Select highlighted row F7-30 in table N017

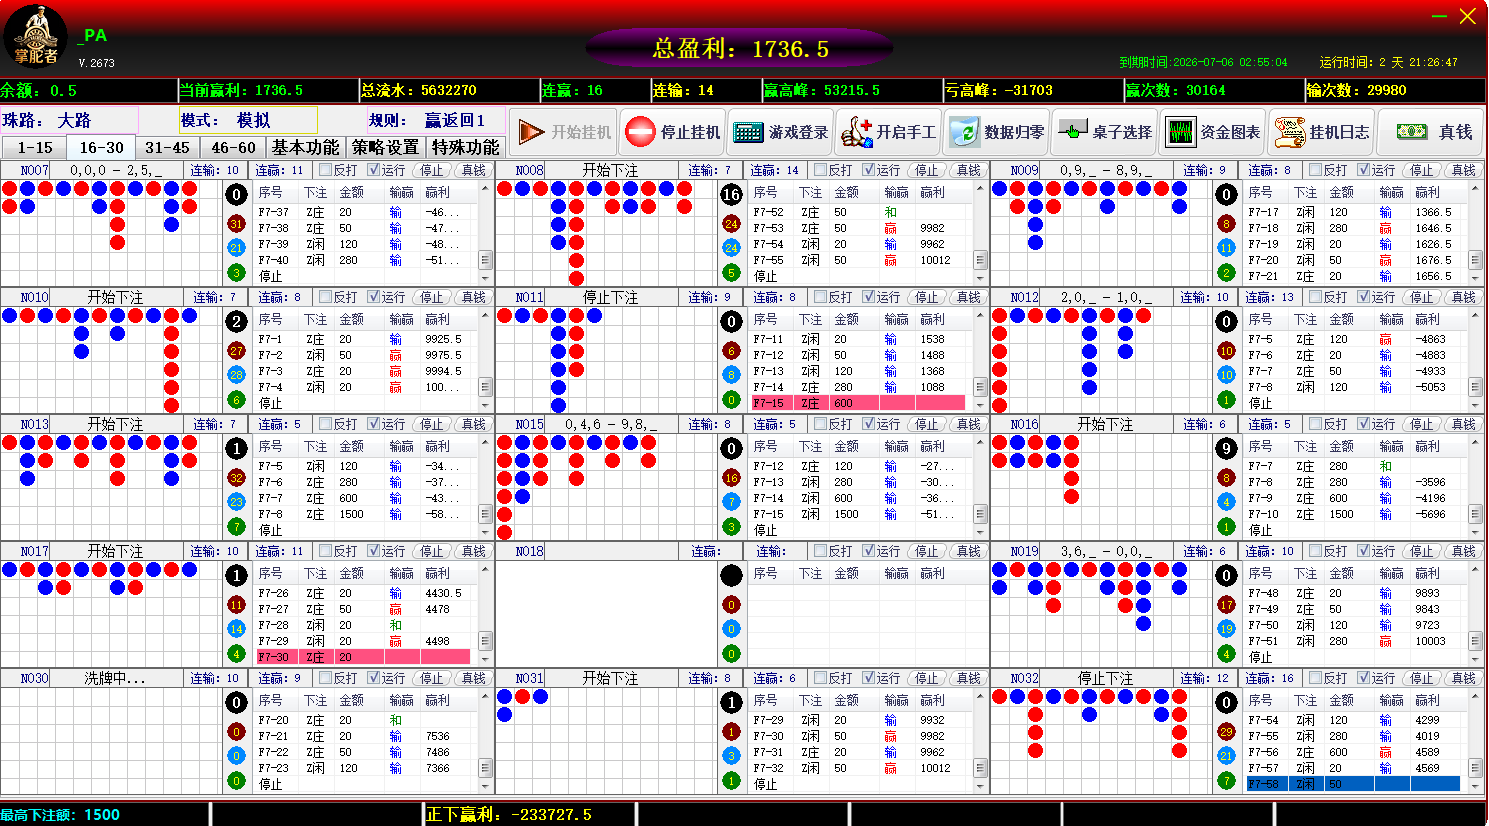point(363,657)
